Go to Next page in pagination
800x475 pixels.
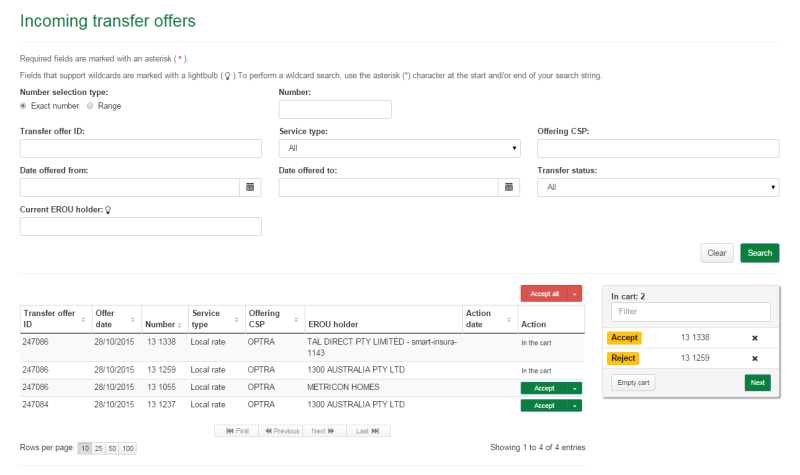(x=324, y=431)
